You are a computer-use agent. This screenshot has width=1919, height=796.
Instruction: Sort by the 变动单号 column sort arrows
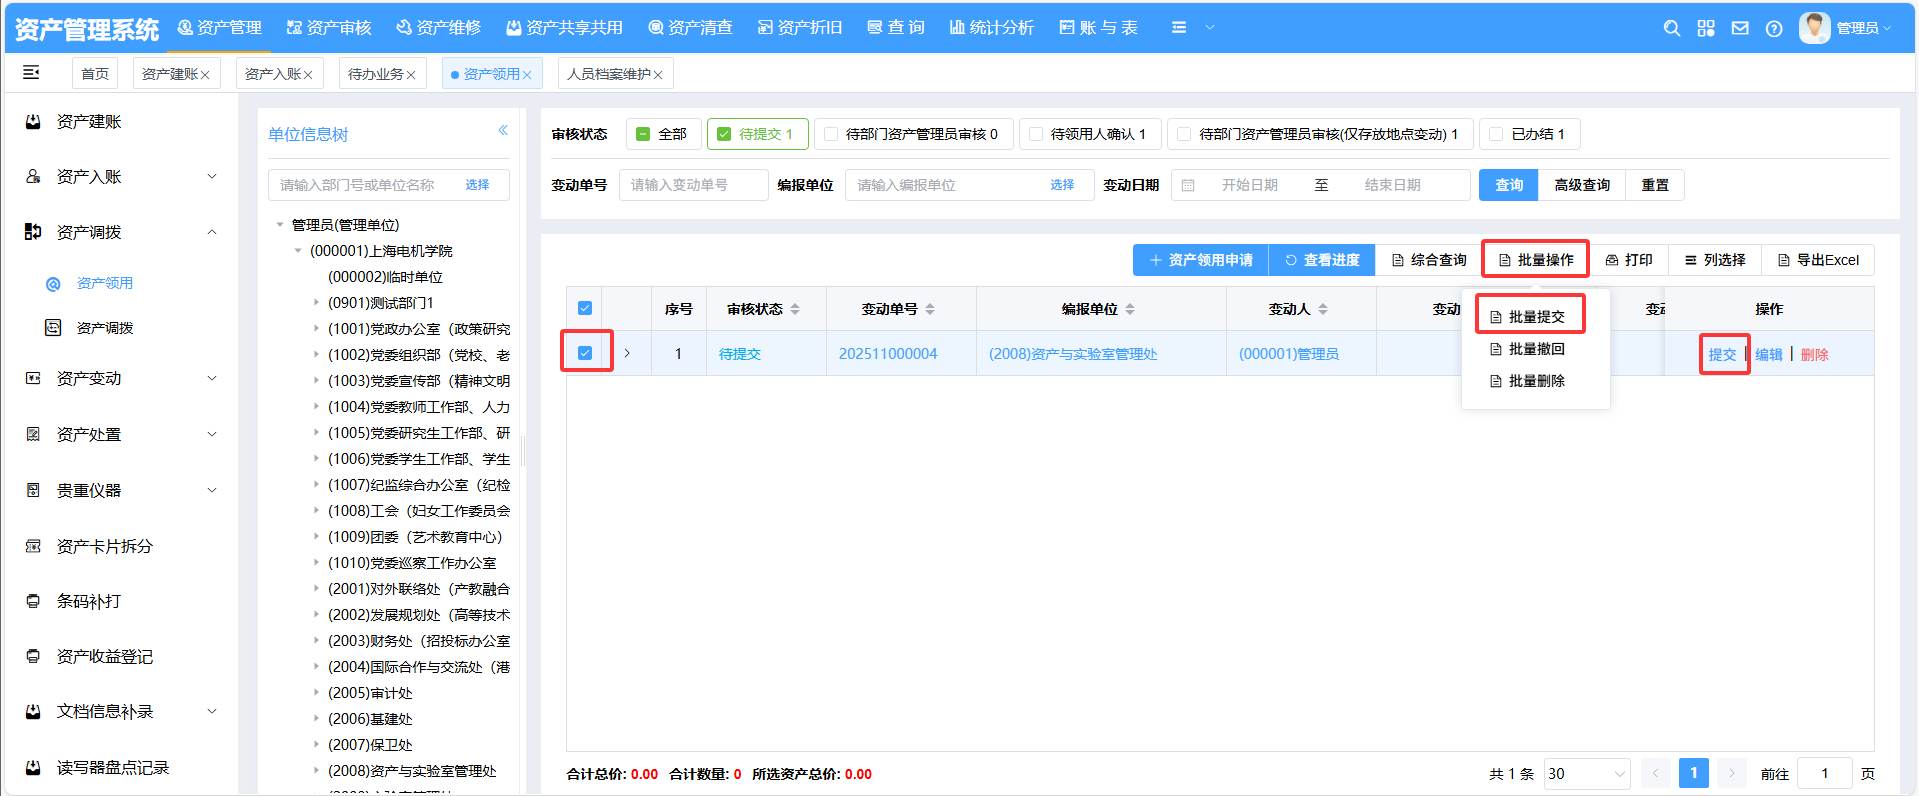[930, 309]
